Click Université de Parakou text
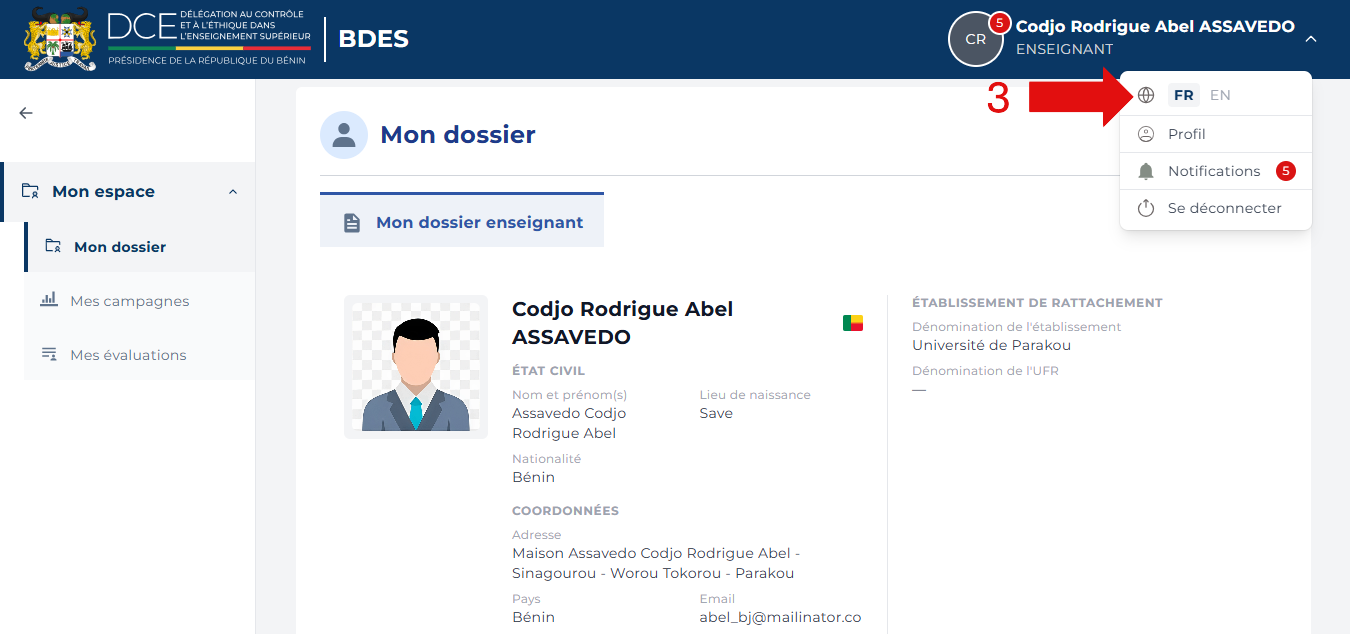Viewport: 1350px width, 634px height. coord(991,345)
